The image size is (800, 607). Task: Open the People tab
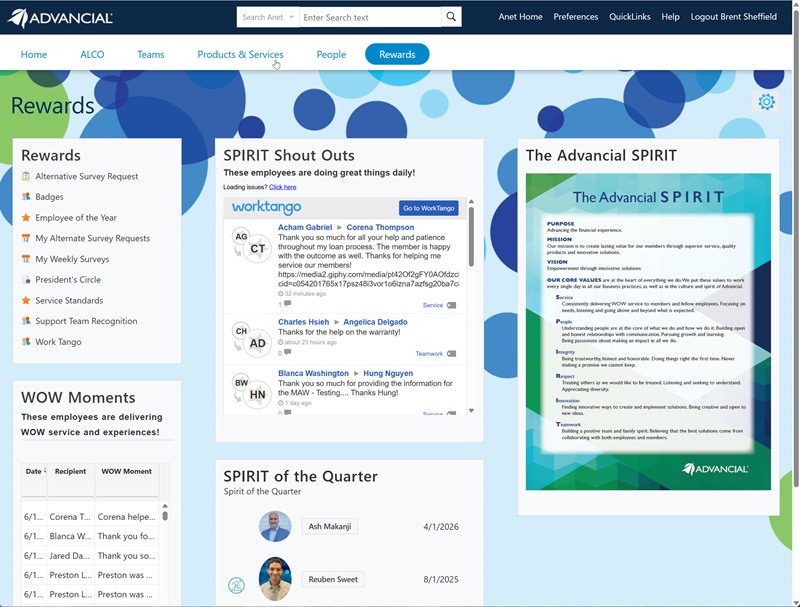coord(331,54)
